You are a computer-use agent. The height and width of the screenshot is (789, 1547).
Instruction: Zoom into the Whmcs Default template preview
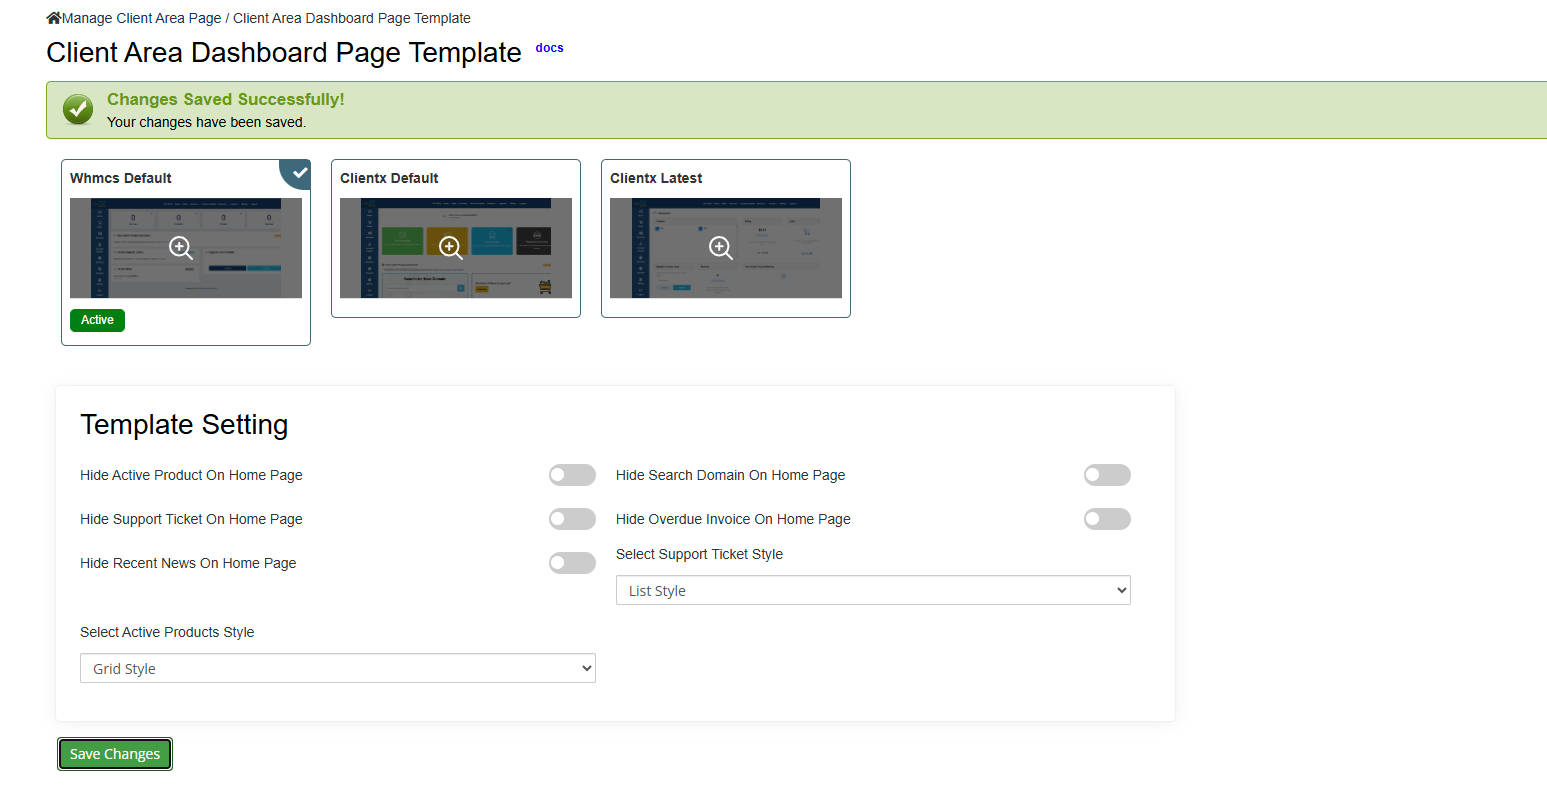click(181, 248)
